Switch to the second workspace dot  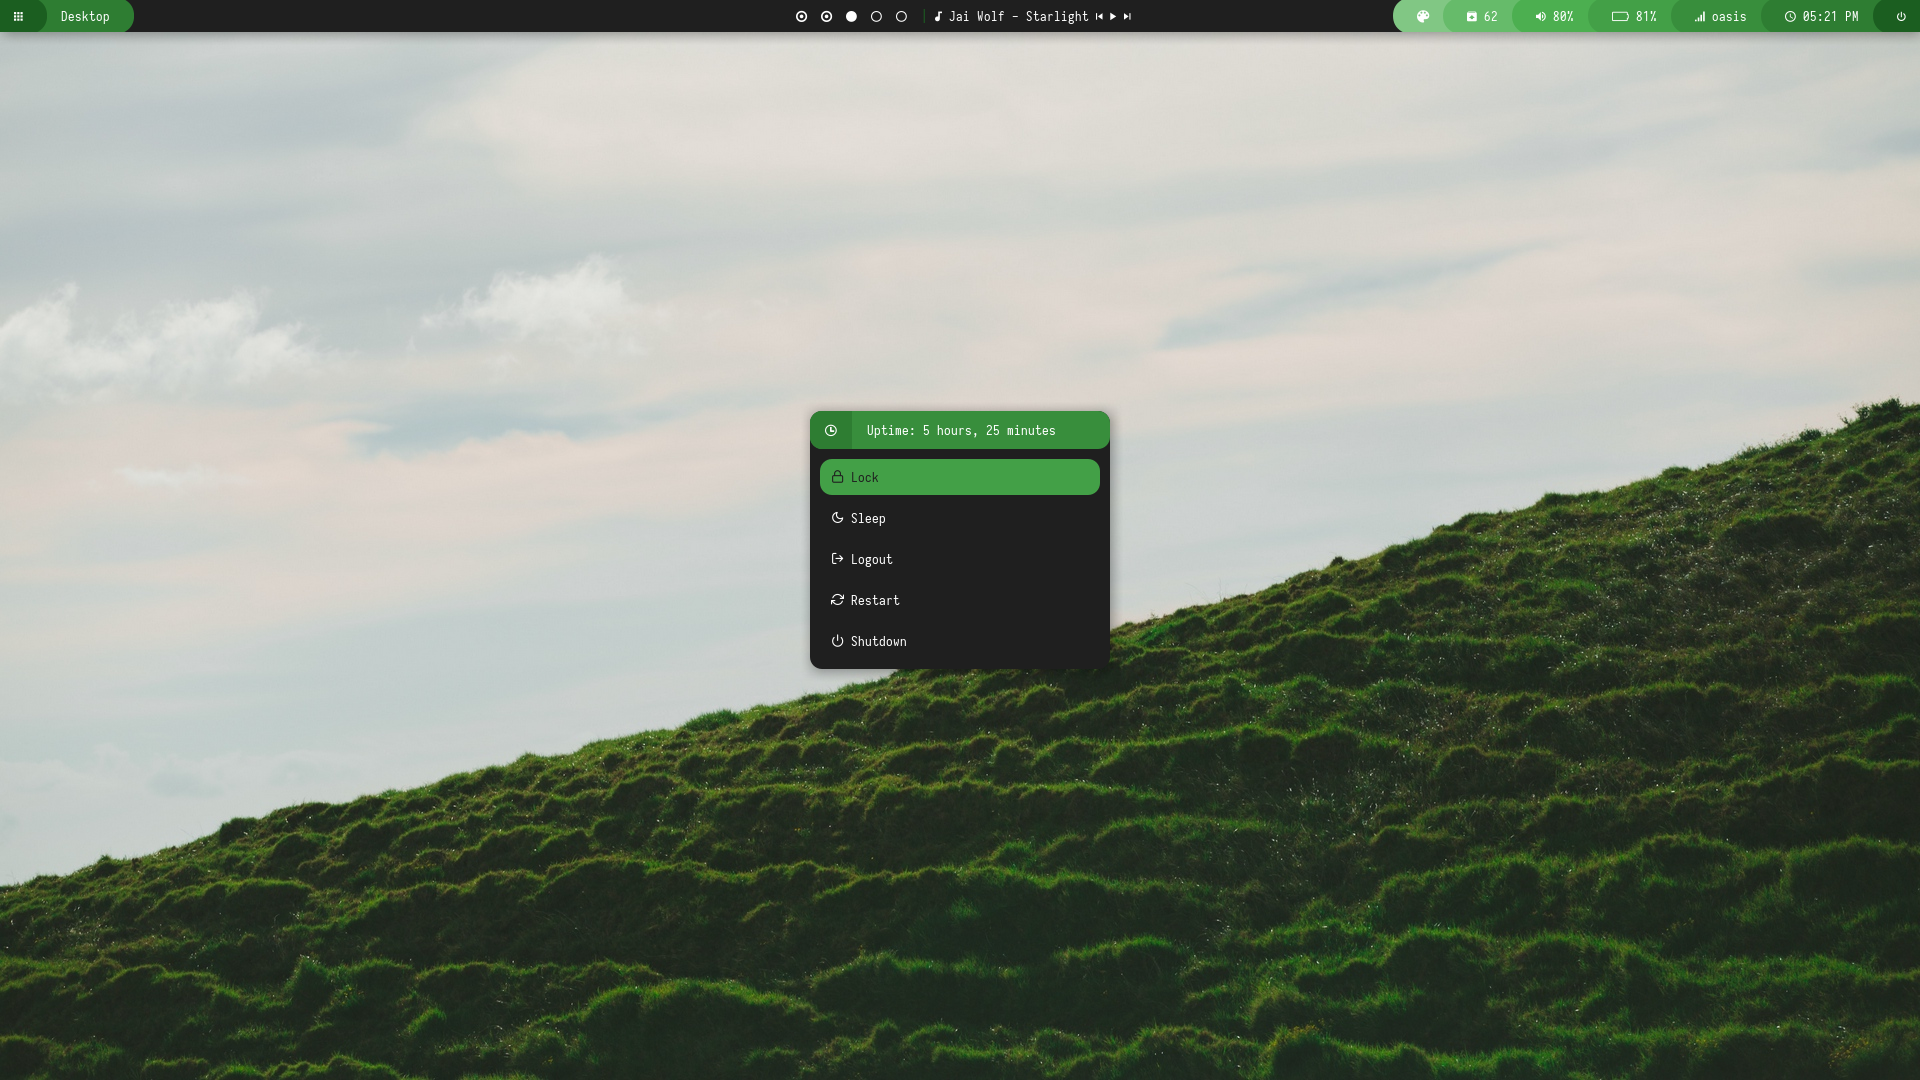point(826,16)
